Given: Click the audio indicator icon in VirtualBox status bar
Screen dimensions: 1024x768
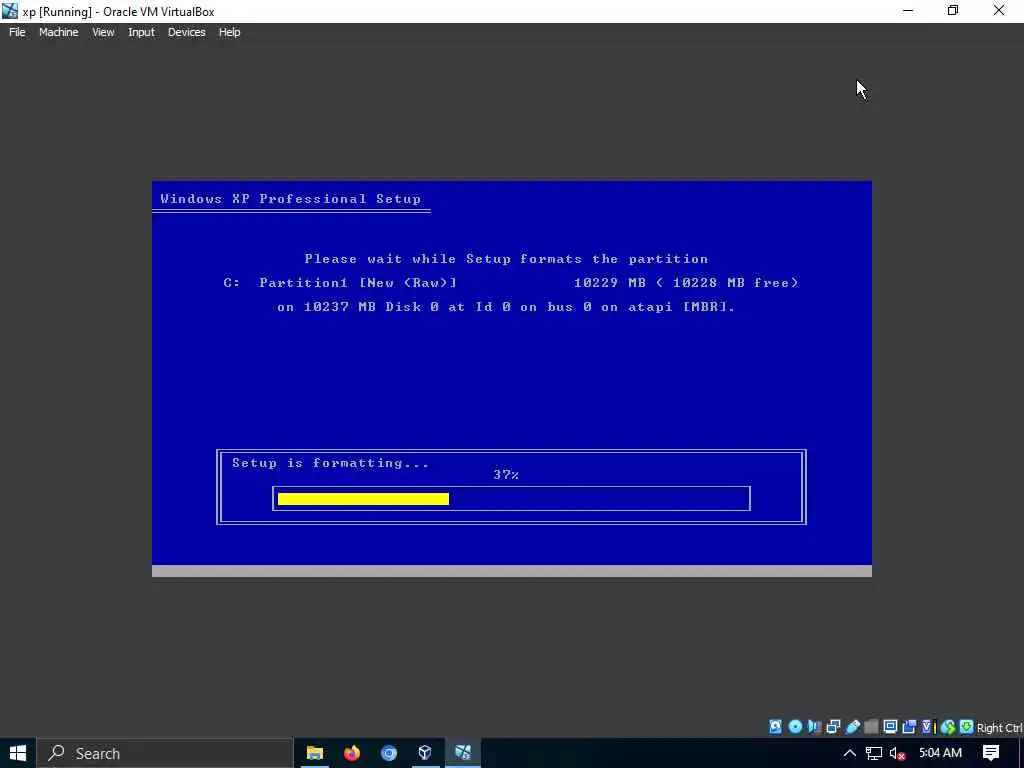Looking at the screenshot, I should (x=814, y=727).
